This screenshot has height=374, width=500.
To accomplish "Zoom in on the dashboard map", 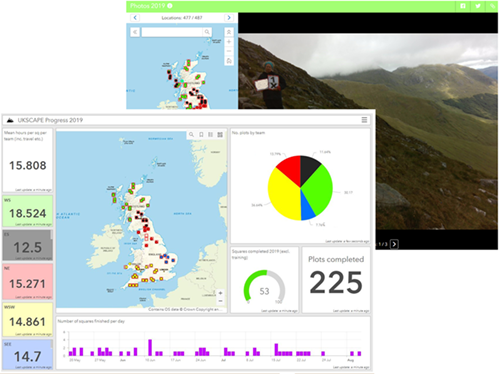I will (220, 293).
